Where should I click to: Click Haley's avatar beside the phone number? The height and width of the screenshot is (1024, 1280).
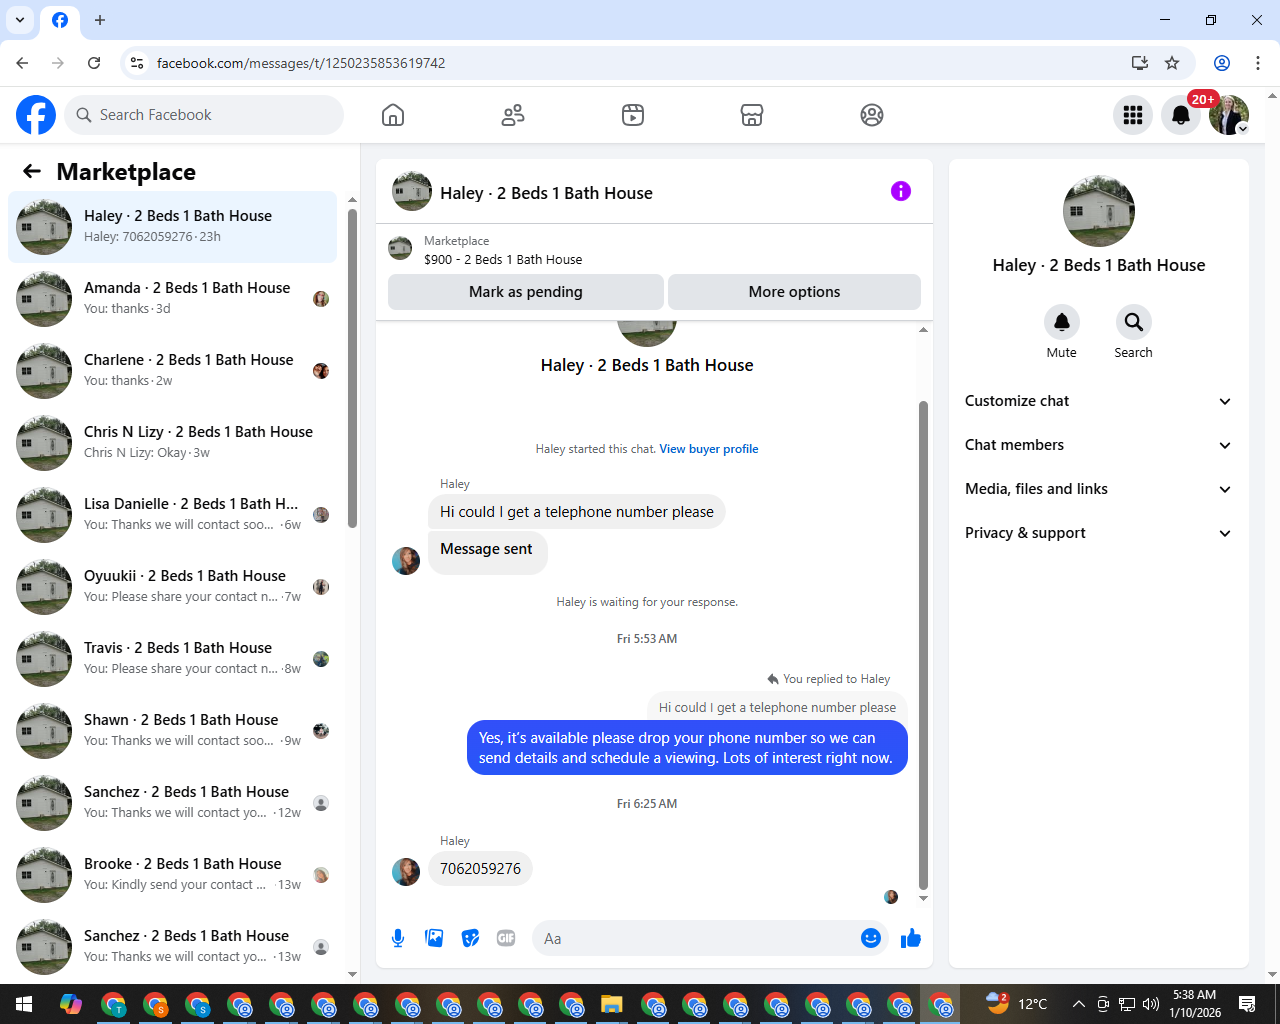tap(406, 872)
